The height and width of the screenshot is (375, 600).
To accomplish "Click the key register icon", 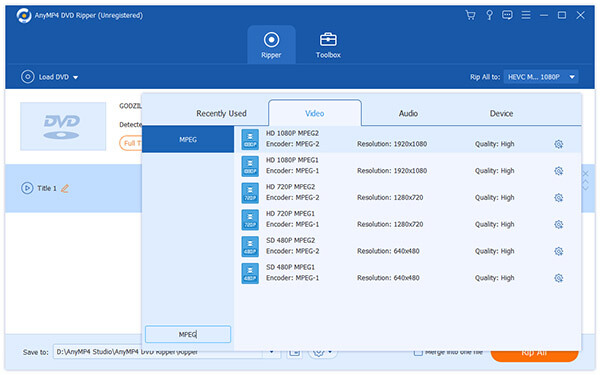I will pos(489,15).
